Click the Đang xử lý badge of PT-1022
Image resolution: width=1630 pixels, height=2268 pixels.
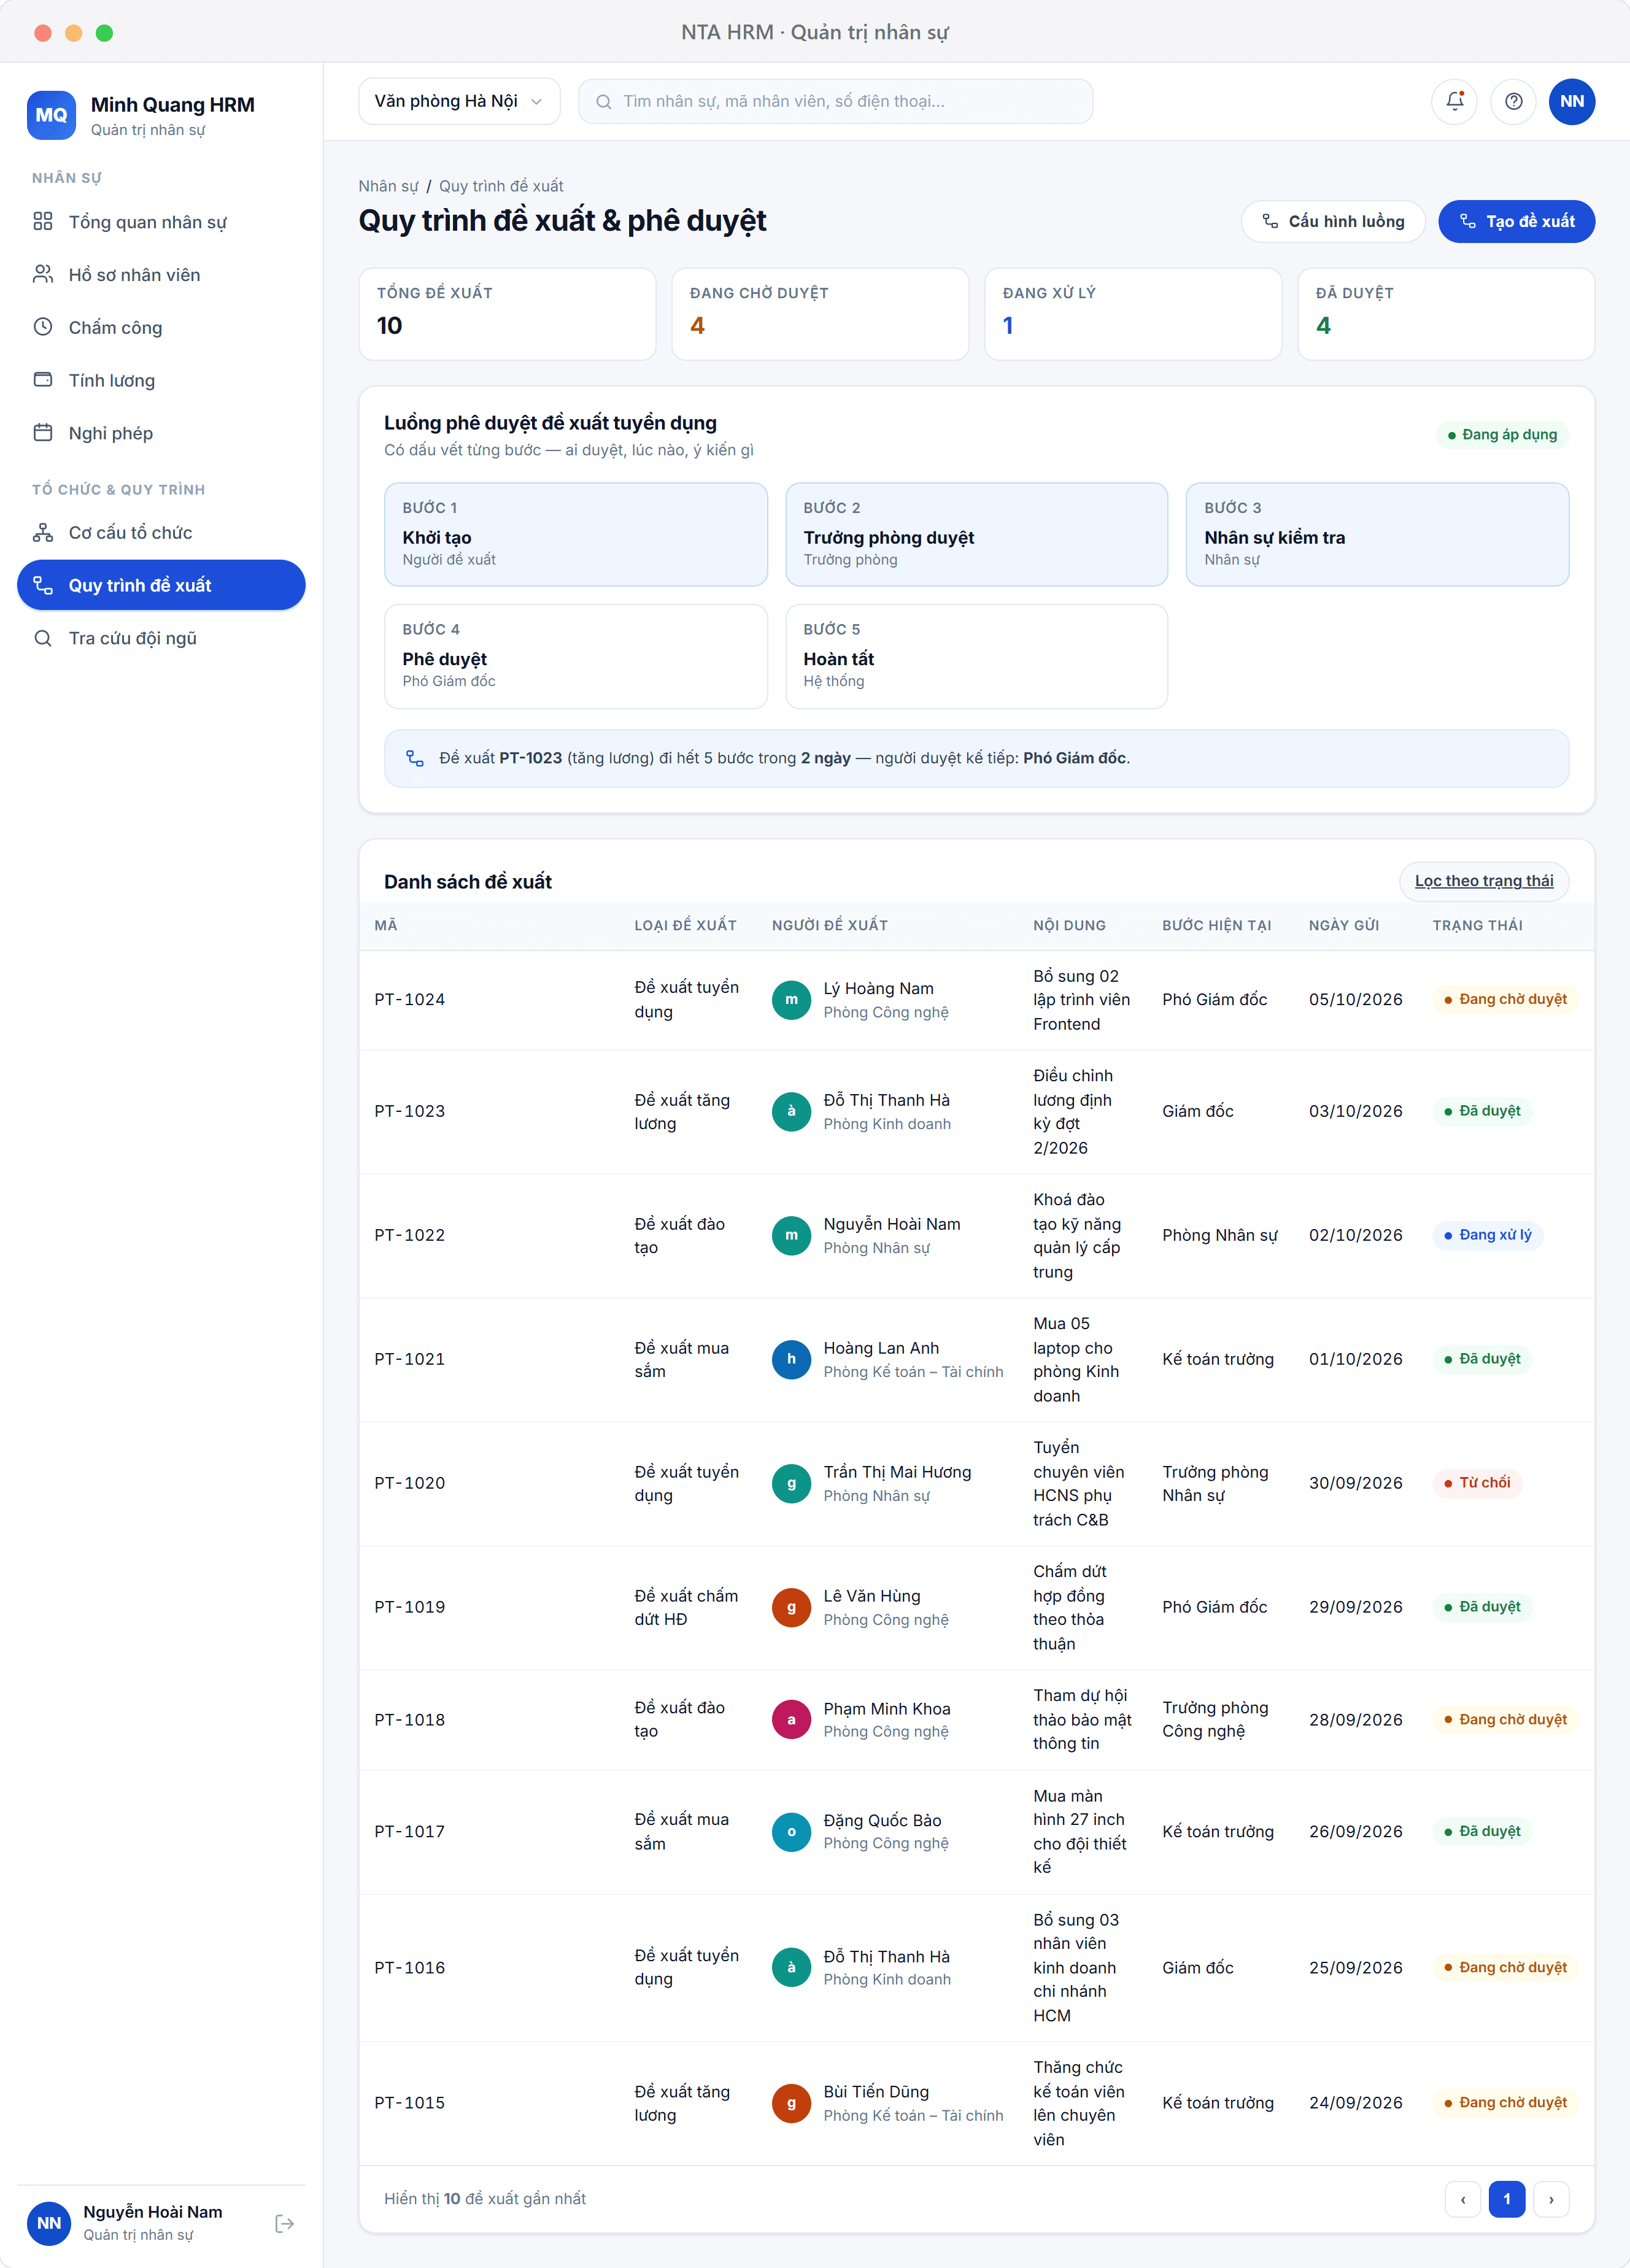click(1488, 1235)
